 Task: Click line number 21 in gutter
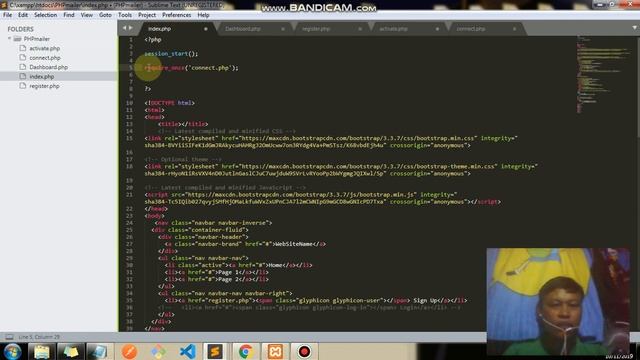pyautogui.click(x=129, y=195)
